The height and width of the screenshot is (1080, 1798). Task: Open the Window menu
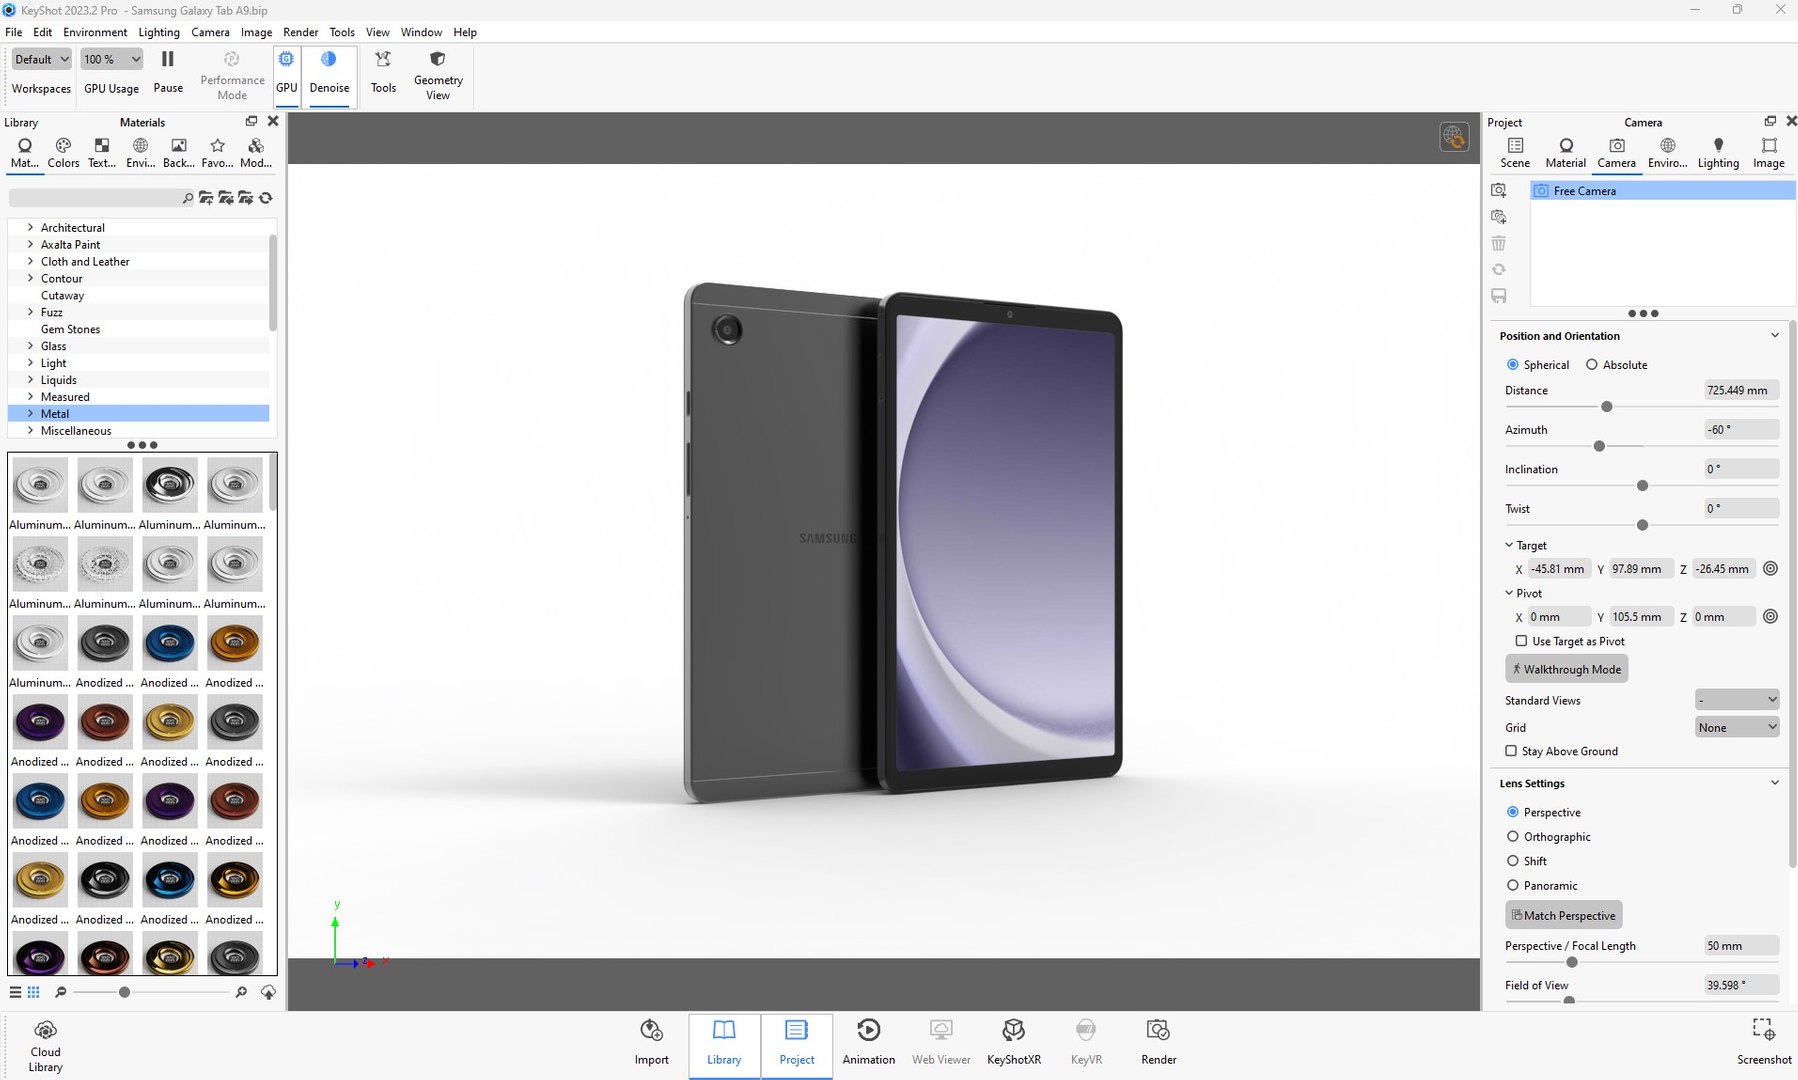tap(421, 32)
